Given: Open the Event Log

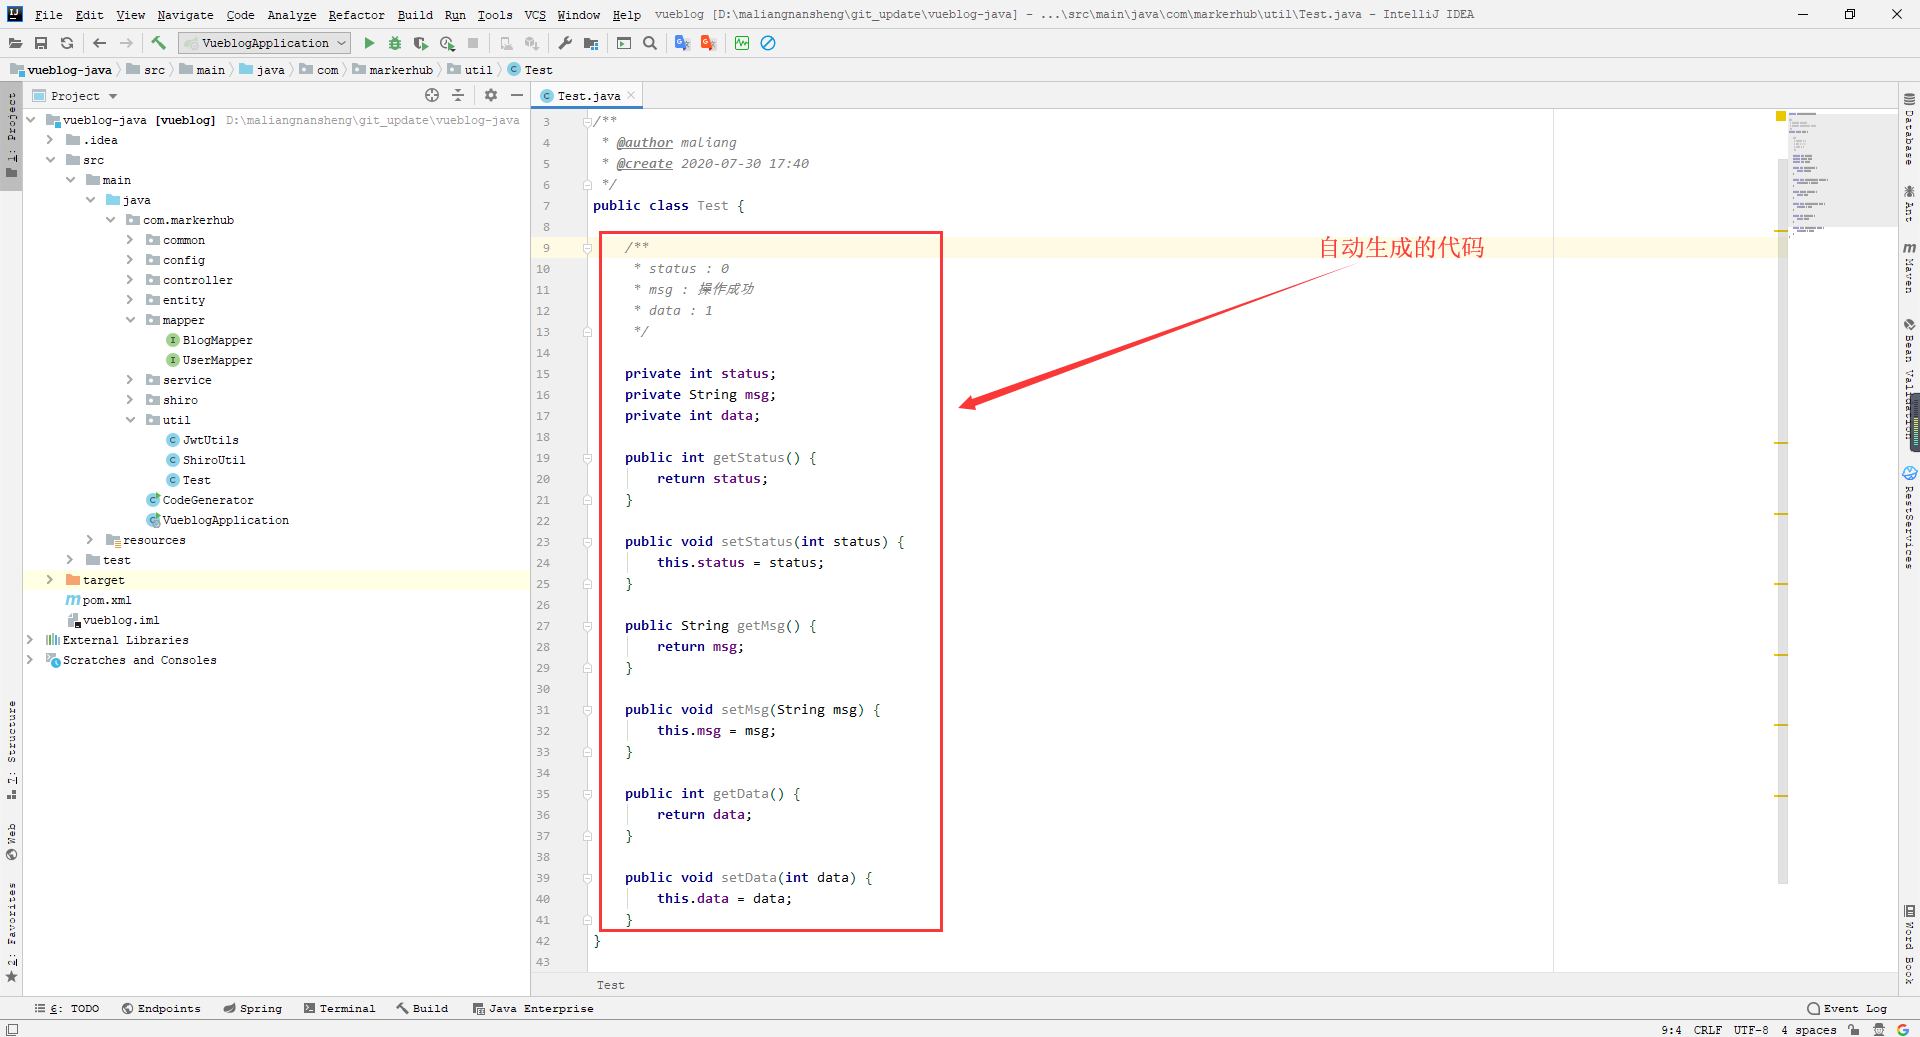Looking at the screenshot, I should [1847, 1009].
